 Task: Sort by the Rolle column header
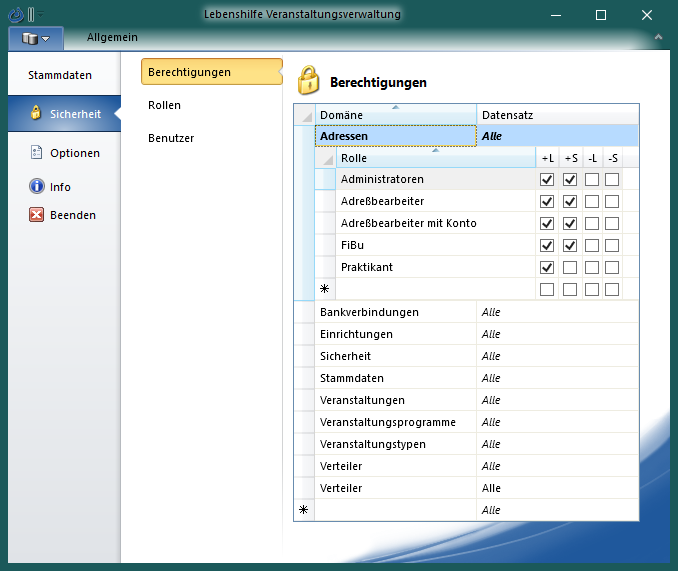[x=436, y=158]
